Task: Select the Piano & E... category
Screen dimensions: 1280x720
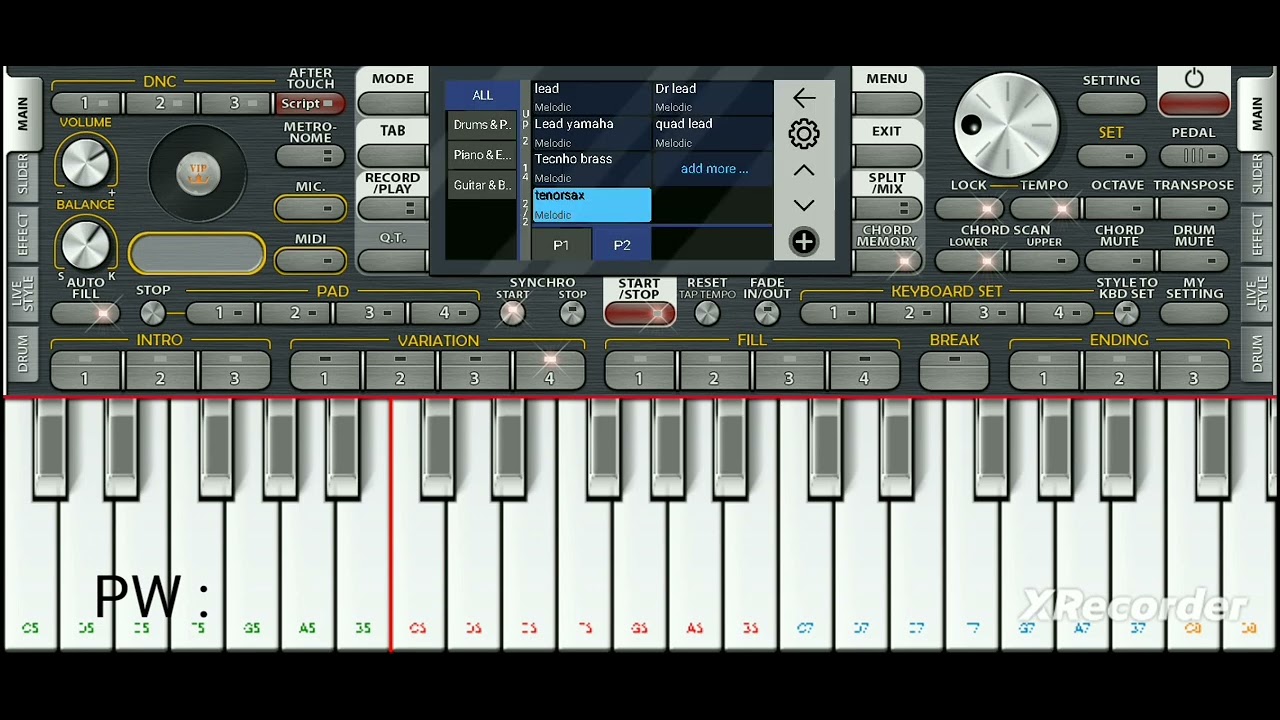Action: click(483, 155)
